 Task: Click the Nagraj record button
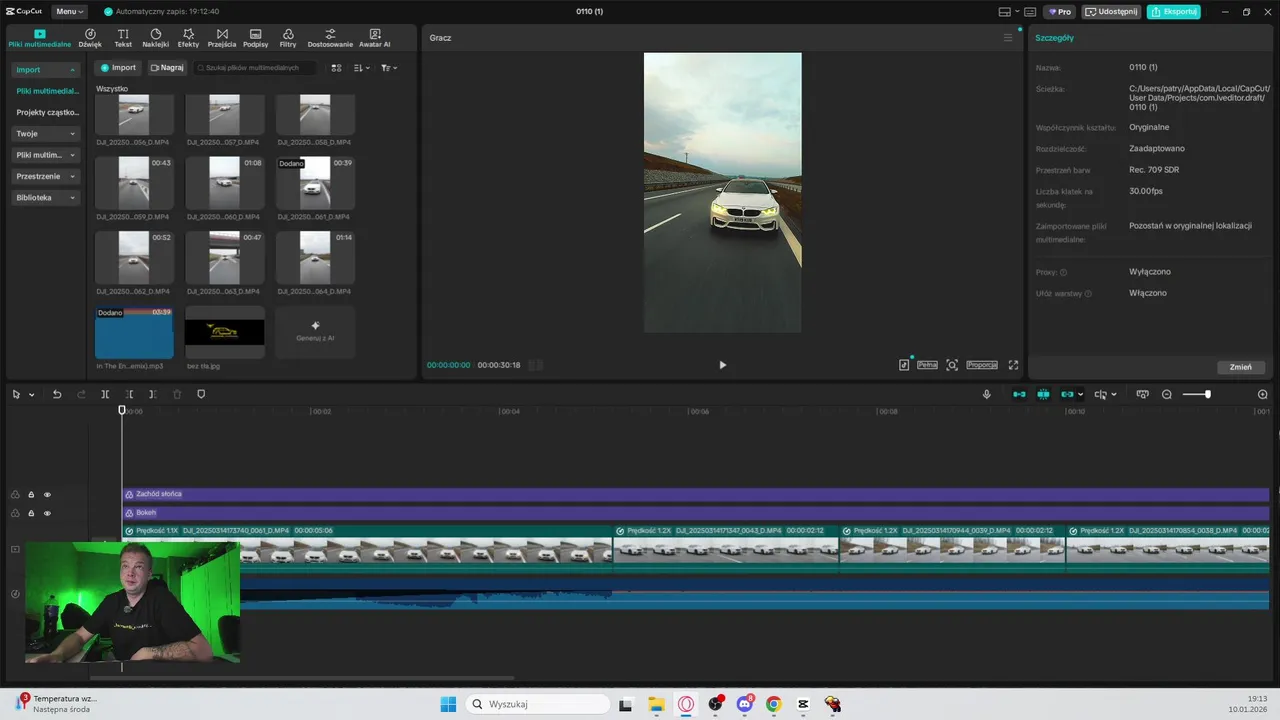(167, 68)
